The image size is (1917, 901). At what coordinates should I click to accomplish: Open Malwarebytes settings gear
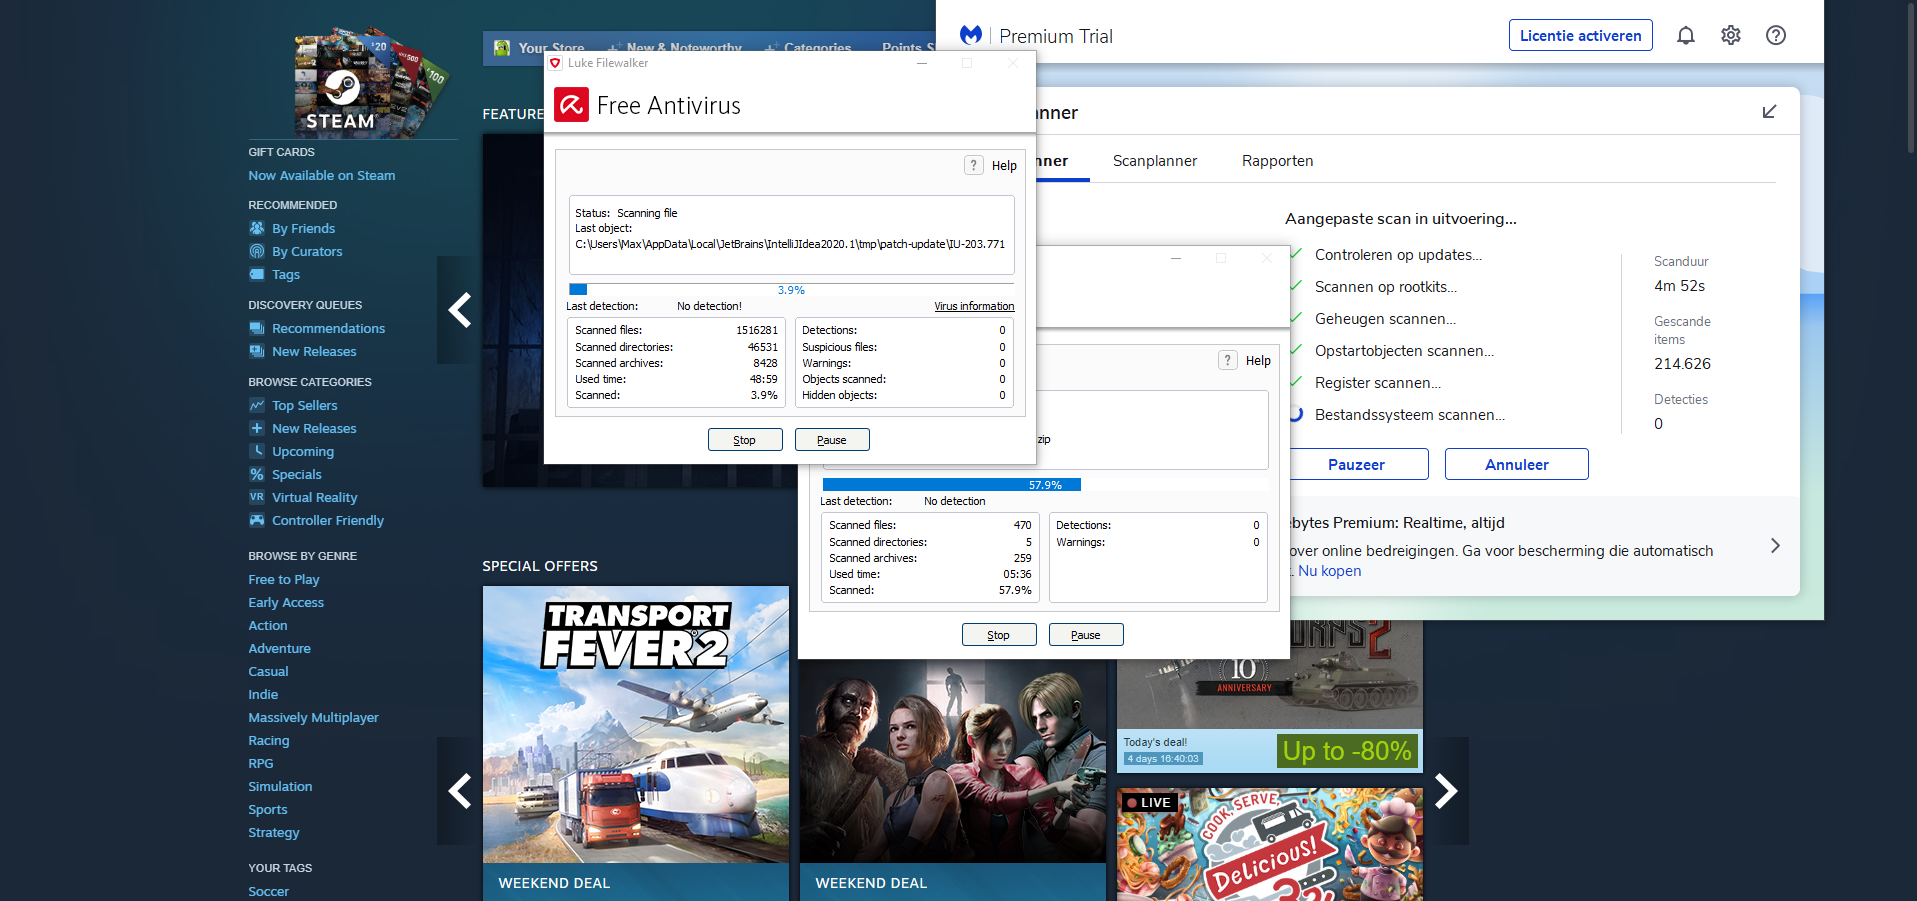click(1730, 36)
